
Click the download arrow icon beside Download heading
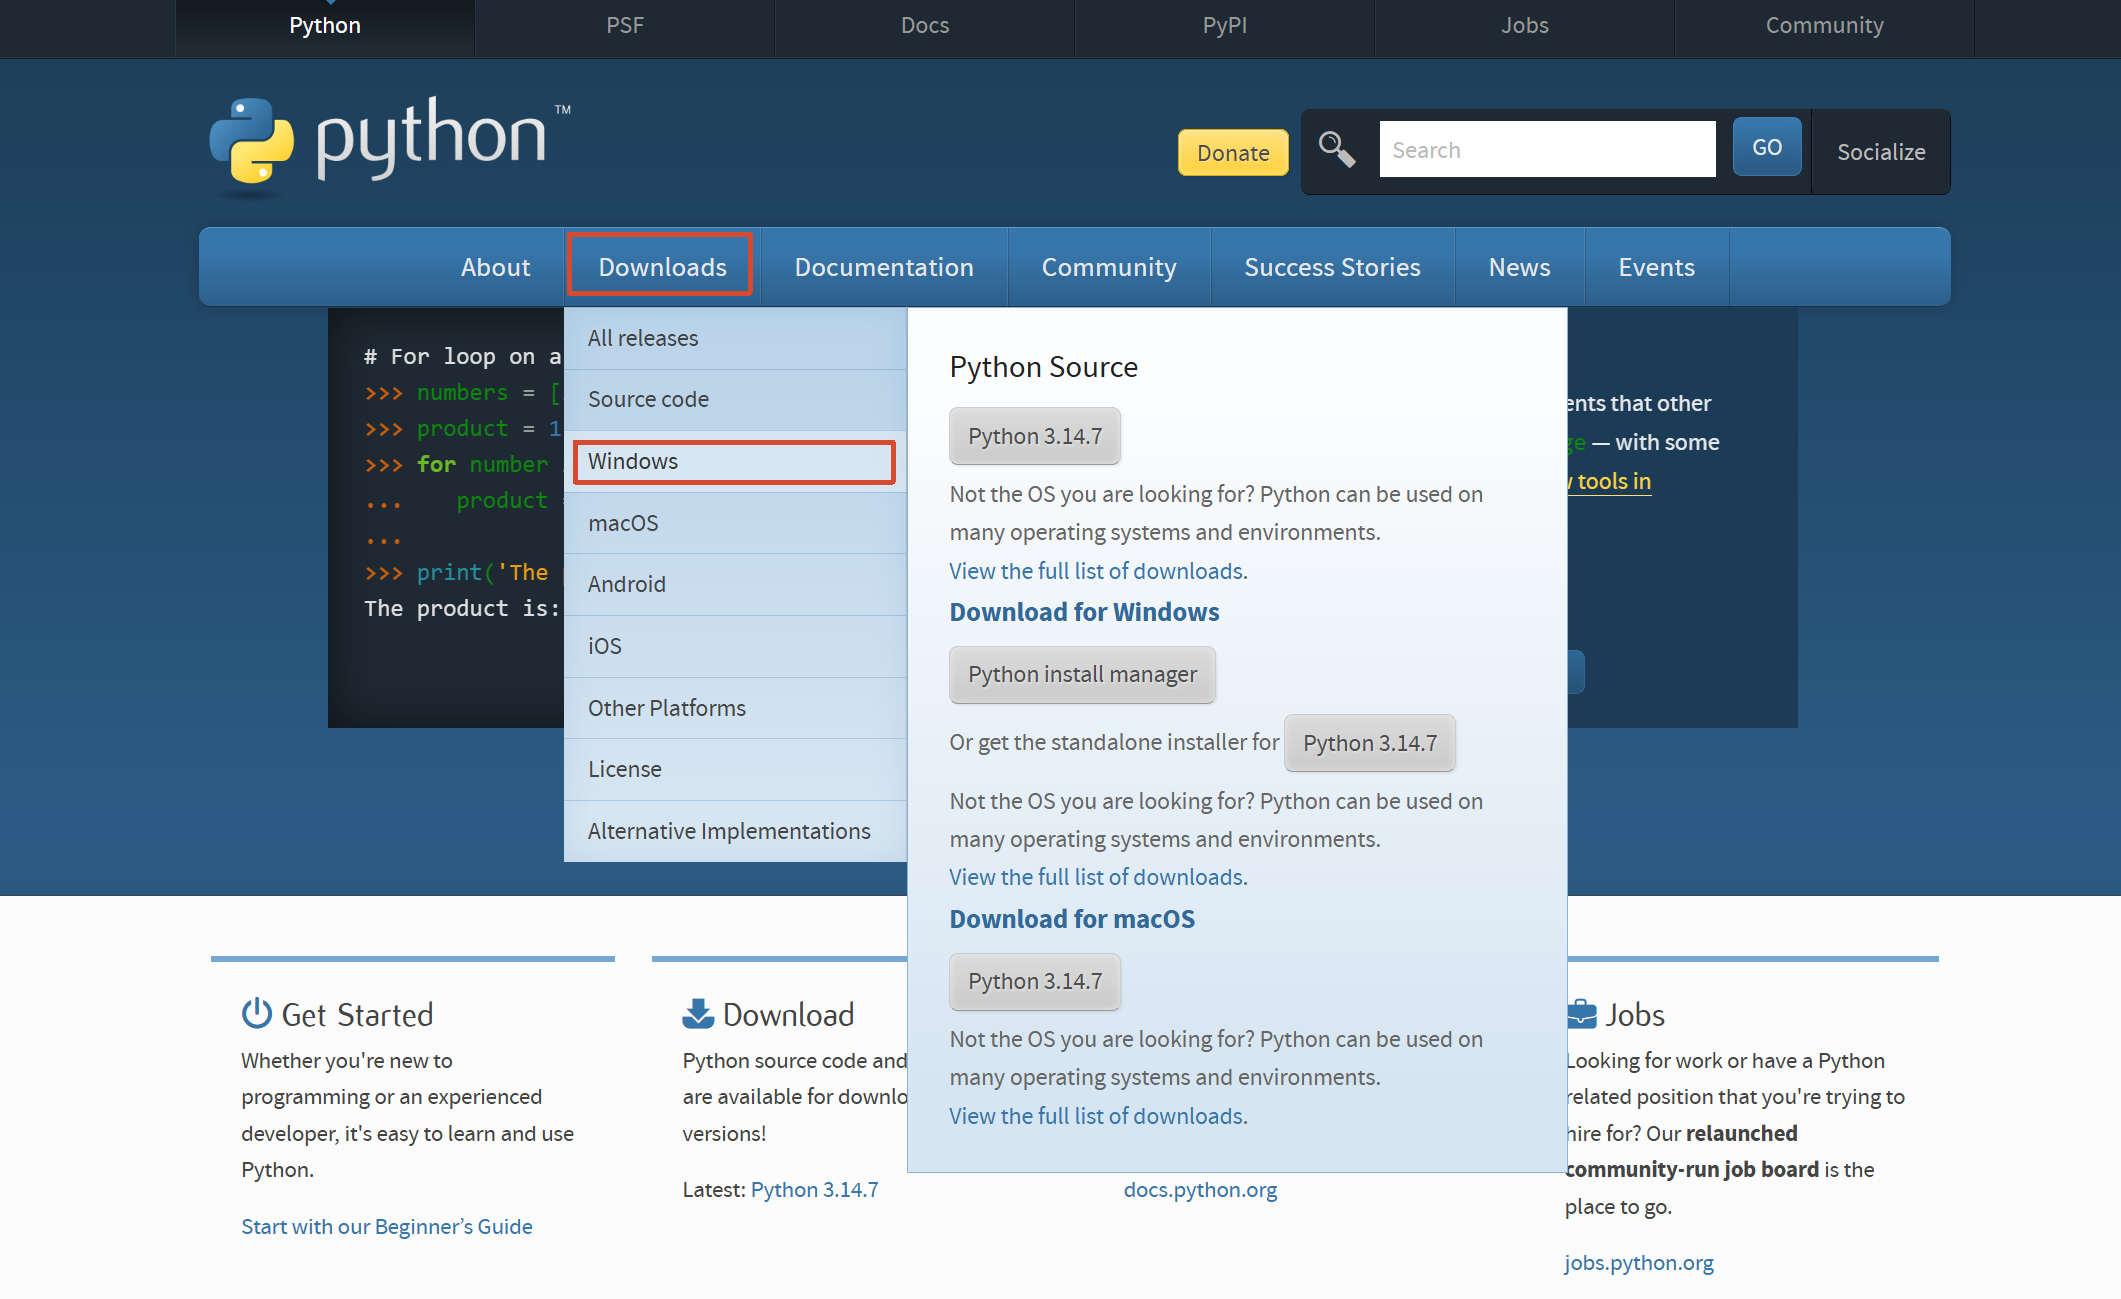click(698, 1013)
